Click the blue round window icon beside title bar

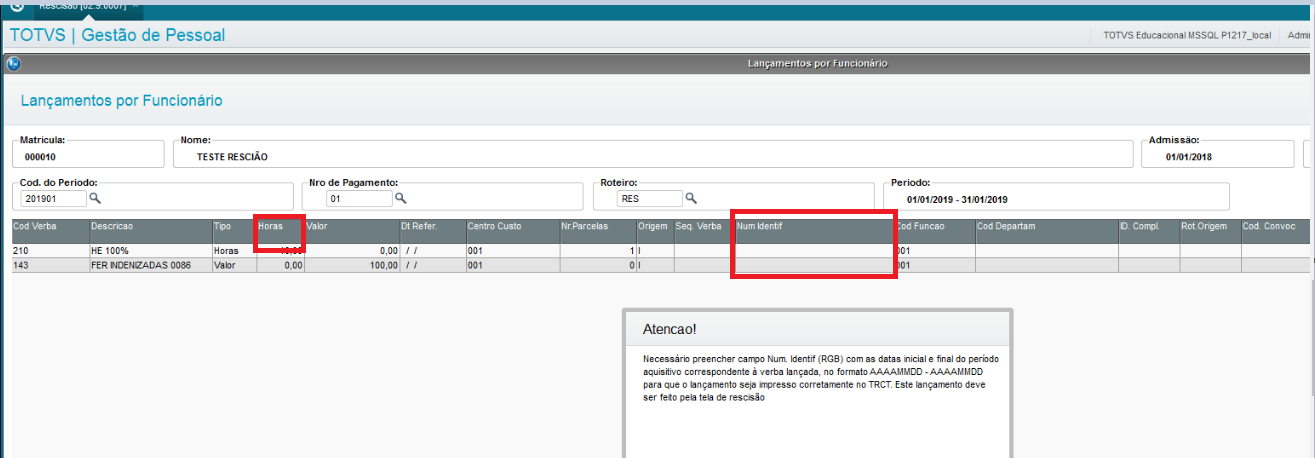coord(13,63)
